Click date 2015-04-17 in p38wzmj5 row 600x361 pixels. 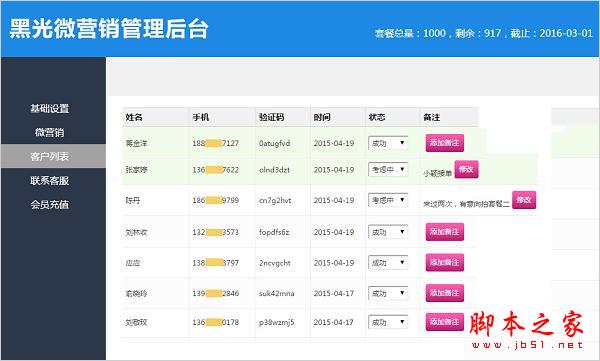pyautogui.click(x=334, y=323)
